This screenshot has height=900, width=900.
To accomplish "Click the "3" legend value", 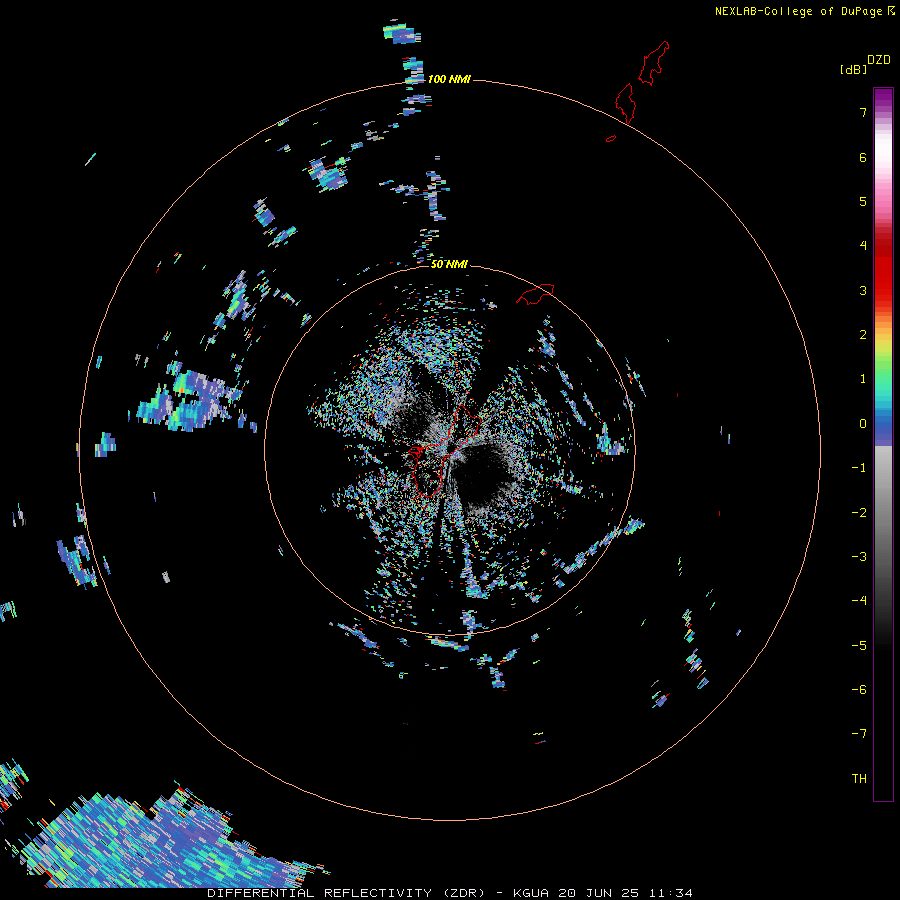I will pyautogui.click(x=863, y=290).
